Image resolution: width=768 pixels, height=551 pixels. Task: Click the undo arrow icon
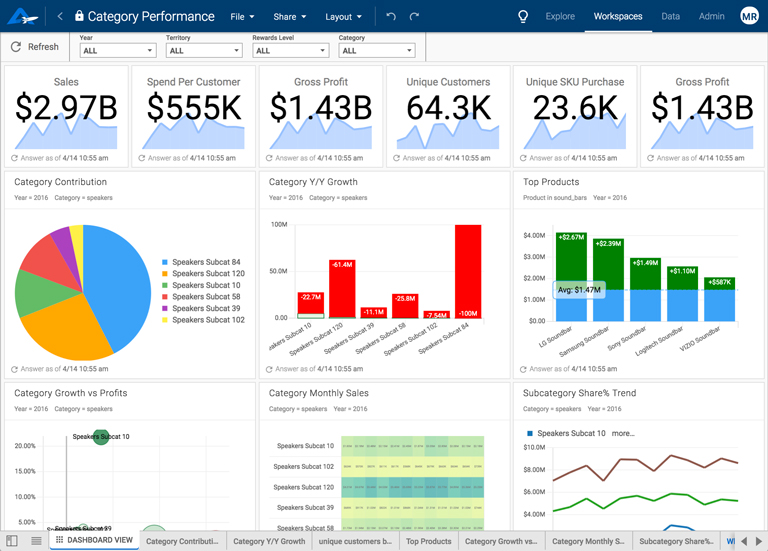tap(390, 16)
